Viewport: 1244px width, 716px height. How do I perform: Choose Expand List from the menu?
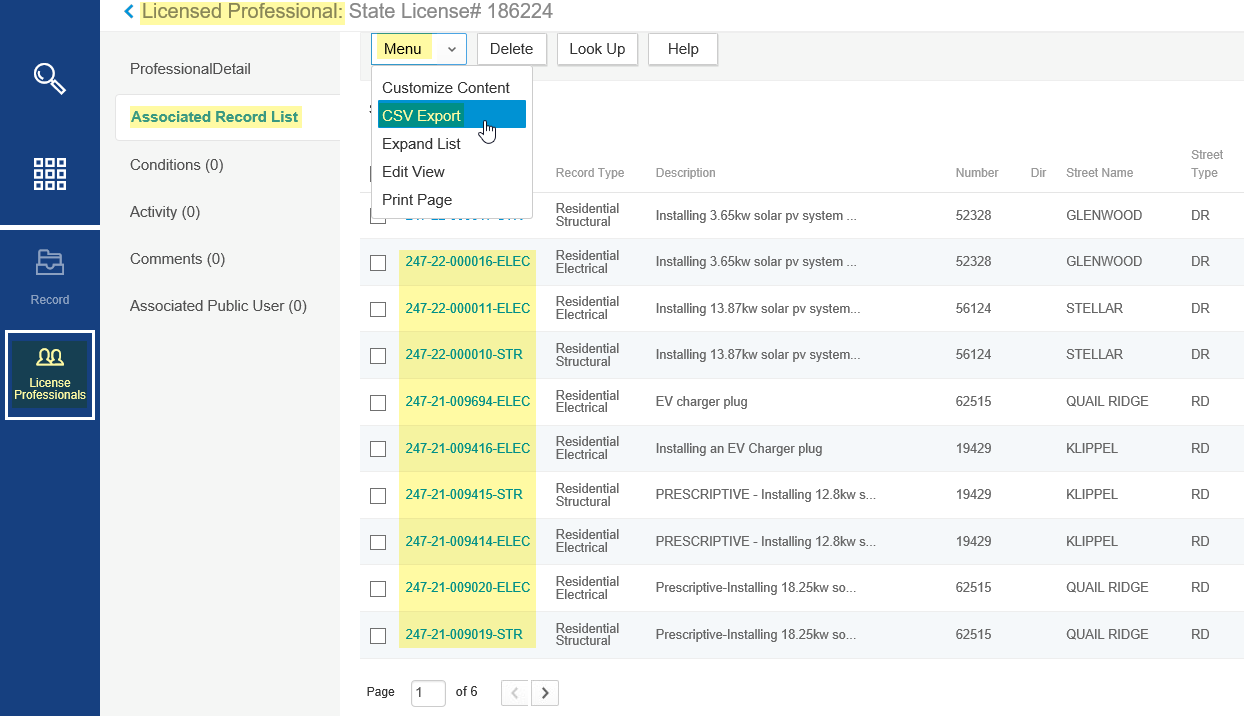pyautogui.click(x=421, y=144)
